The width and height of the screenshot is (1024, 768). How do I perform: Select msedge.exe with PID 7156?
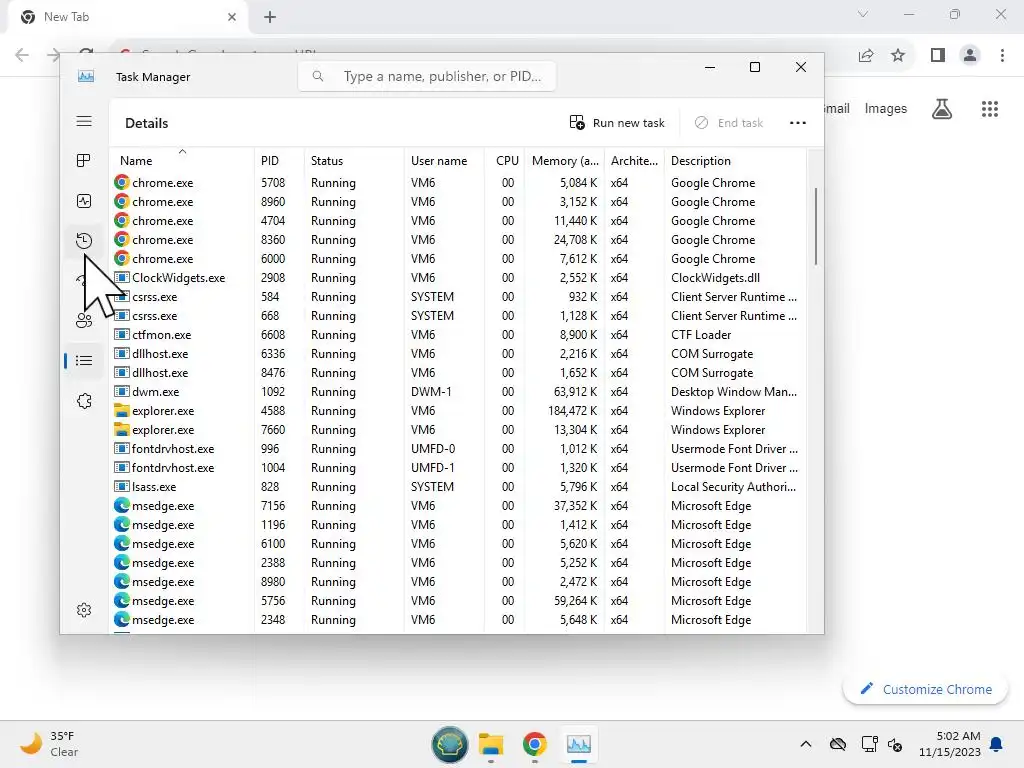point(458,505)
